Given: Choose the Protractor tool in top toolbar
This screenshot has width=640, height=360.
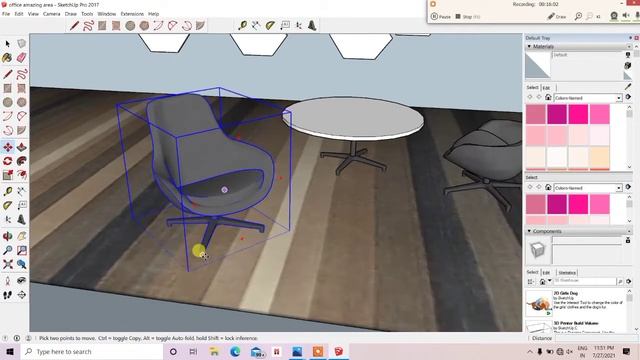Looking at the screenshot, I should point(270,26).
